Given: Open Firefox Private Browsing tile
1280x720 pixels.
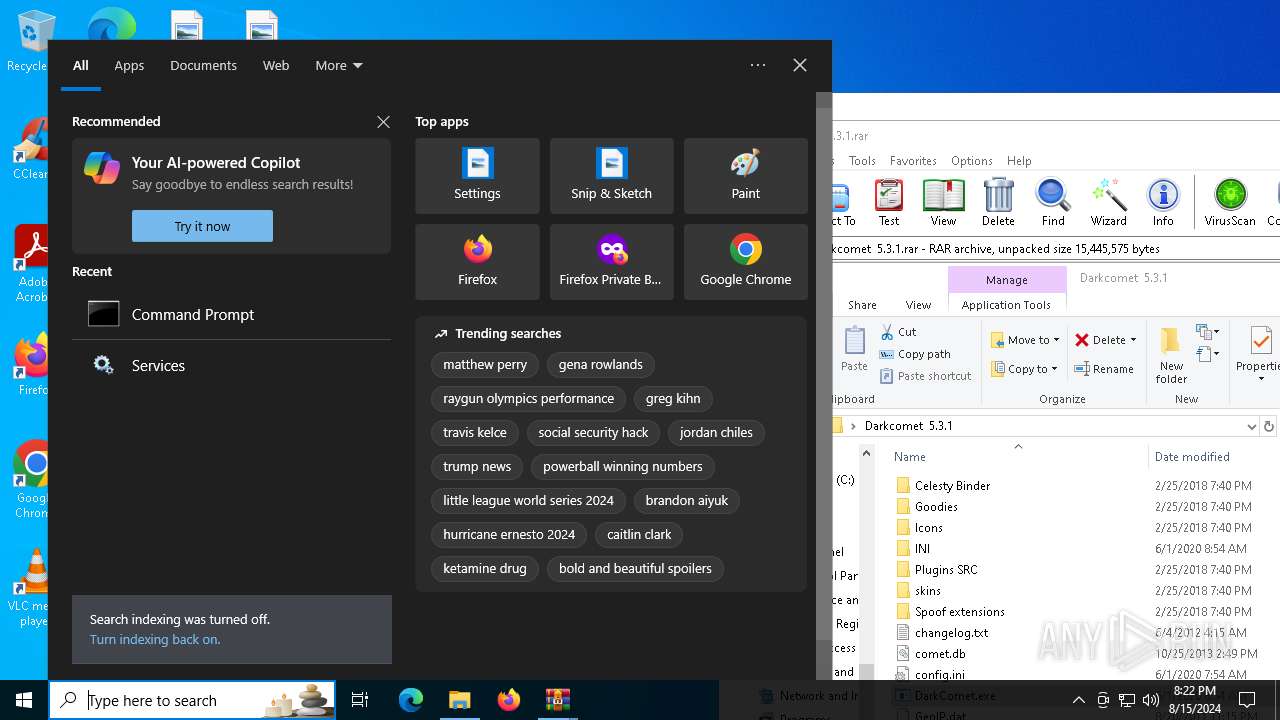Looking at the screenshot, I should point(611,262).
